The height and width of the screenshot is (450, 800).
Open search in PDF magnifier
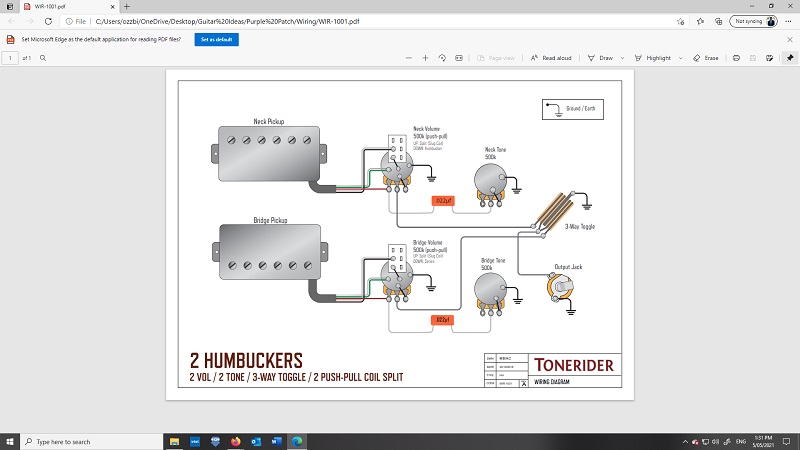[x=43, y=58]
